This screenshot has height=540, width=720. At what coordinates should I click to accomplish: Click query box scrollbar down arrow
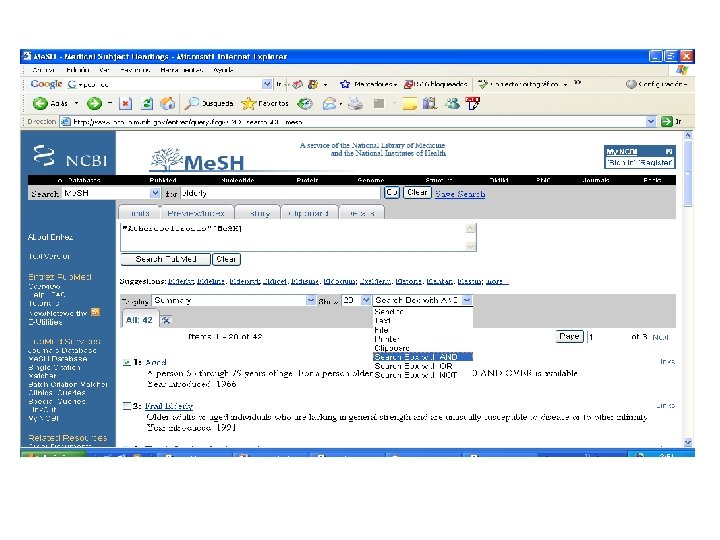(470, 246)
